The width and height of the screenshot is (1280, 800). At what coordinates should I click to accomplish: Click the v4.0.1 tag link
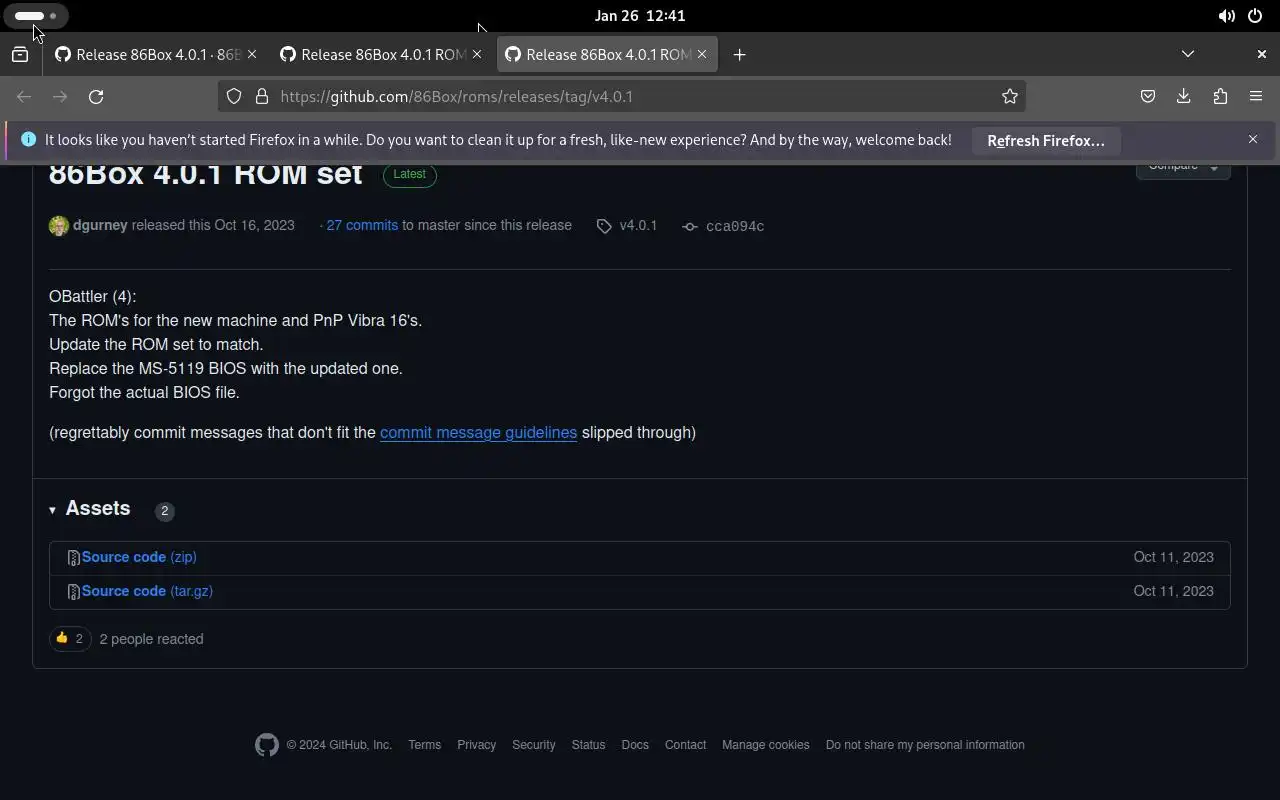coord(638,226)
